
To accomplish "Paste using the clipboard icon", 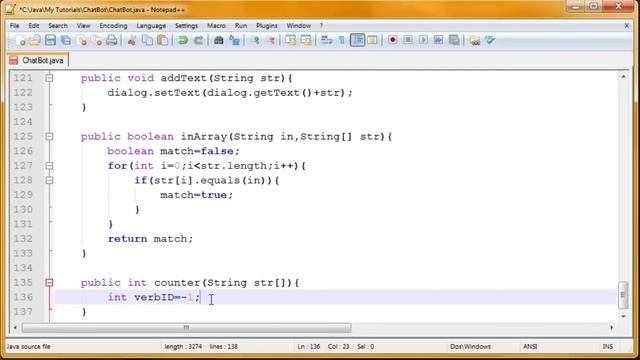I will point(162,40).
